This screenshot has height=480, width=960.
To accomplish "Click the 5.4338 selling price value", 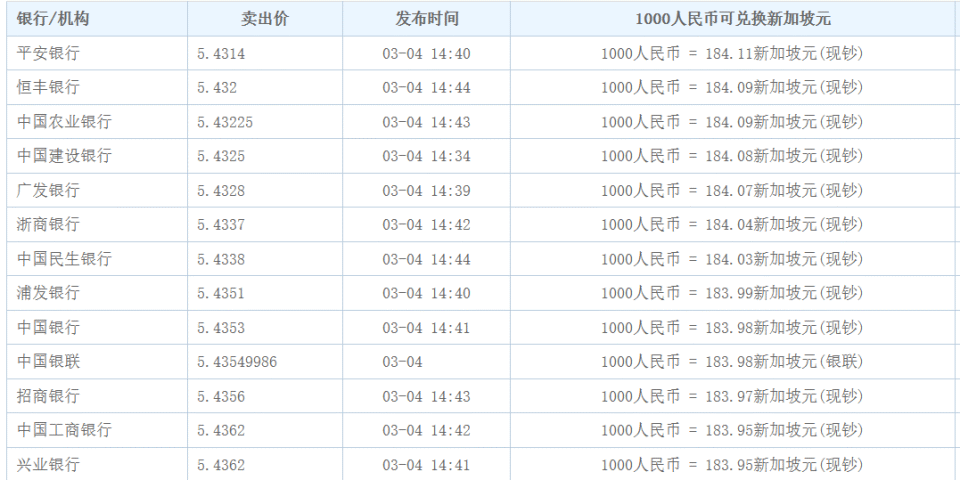I will [x=221, y=260].
